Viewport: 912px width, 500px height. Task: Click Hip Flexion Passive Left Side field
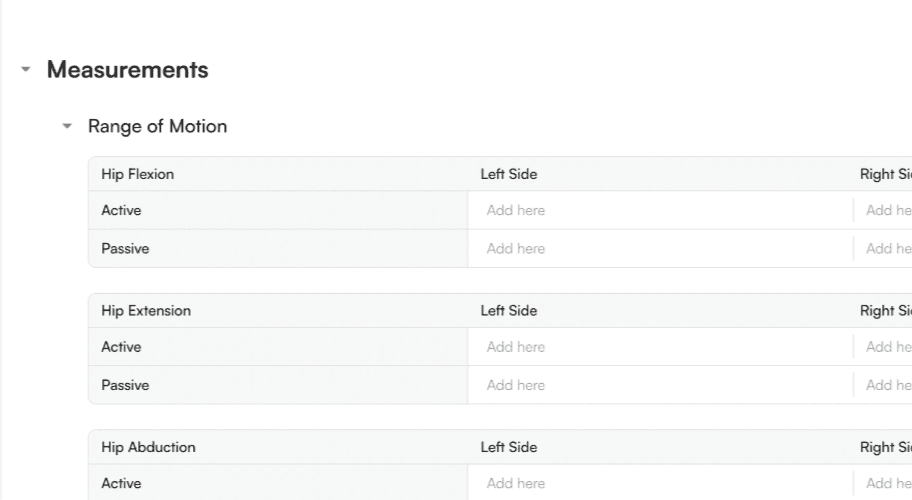tap(658, 249)
